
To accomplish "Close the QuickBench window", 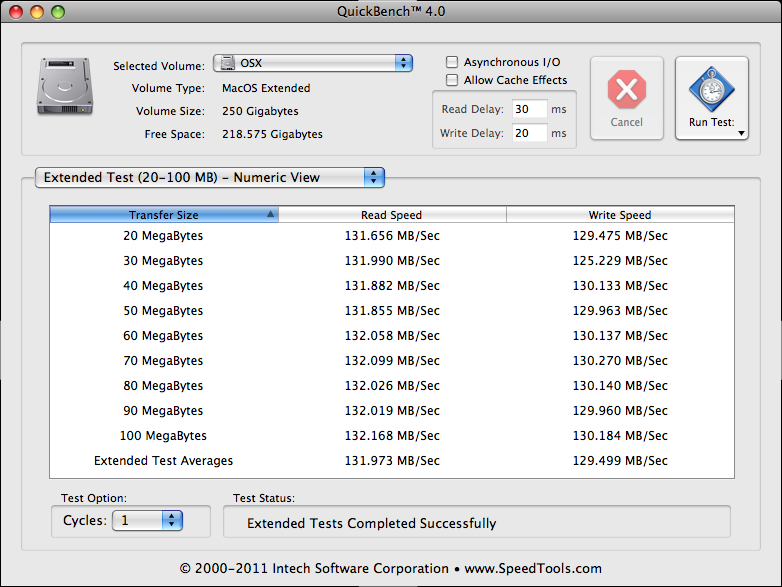I will pyautogui.click(x=16, y=11).
